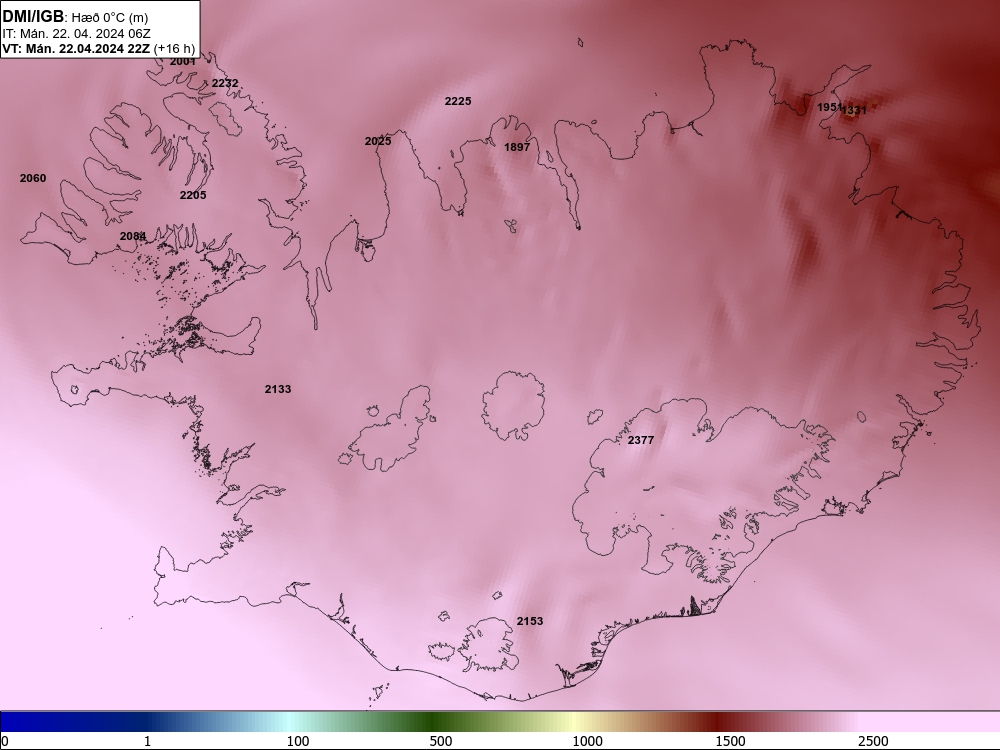Click the 2060 value label
Screen dimensions: 1000x750
point(33,178)
